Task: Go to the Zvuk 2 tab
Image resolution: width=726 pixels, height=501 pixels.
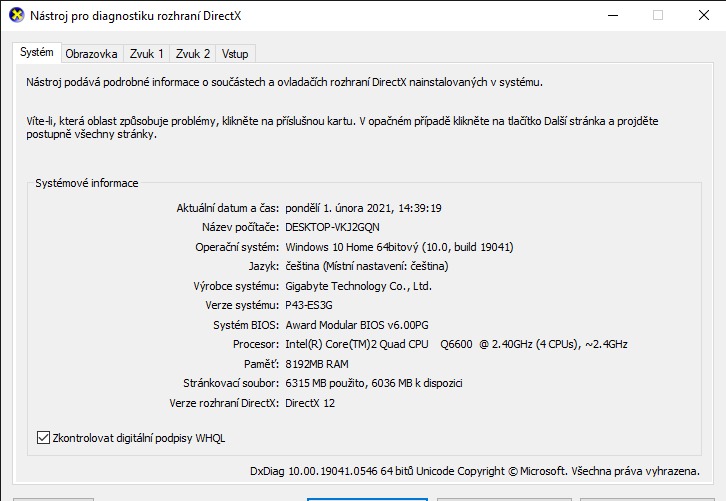Action: pos(193,54)
